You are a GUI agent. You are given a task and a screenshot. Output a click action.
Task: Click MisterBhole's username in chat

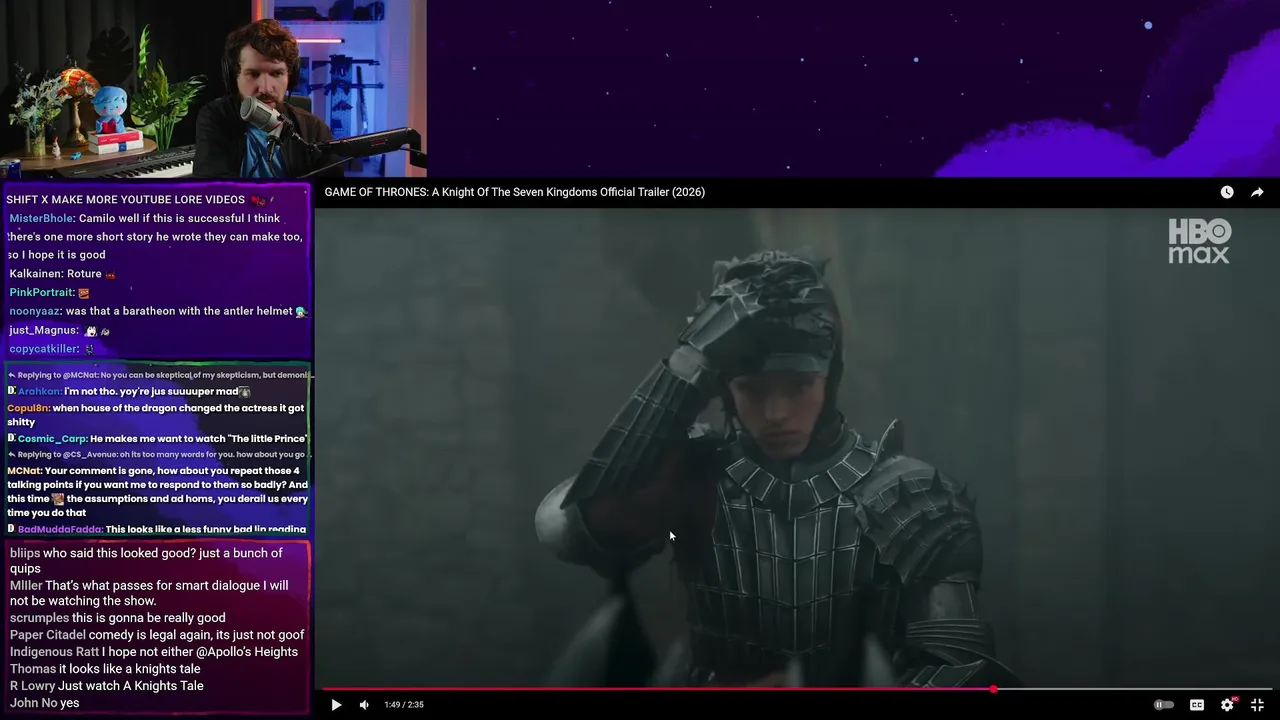[x=41, y=218]
